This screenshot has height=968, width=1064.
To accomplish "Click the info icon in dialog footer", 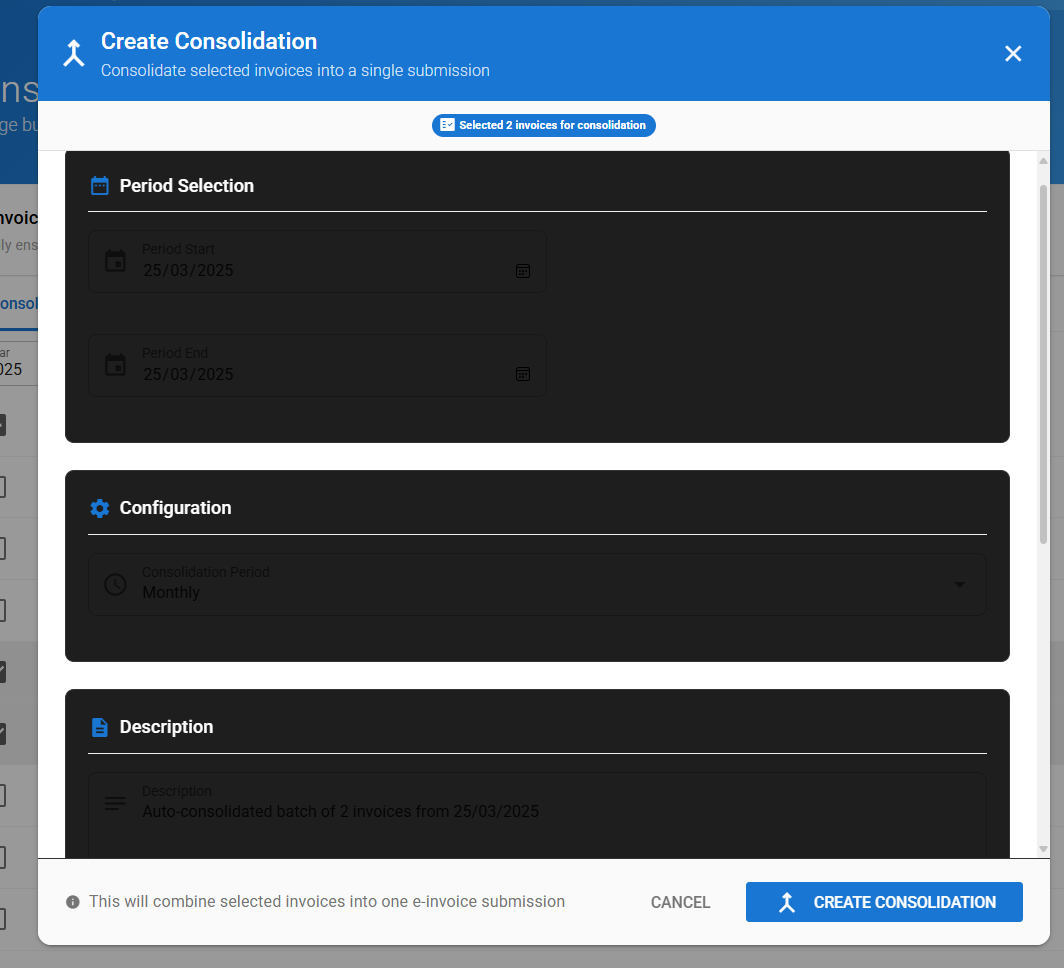I will (x=73, y=902).
